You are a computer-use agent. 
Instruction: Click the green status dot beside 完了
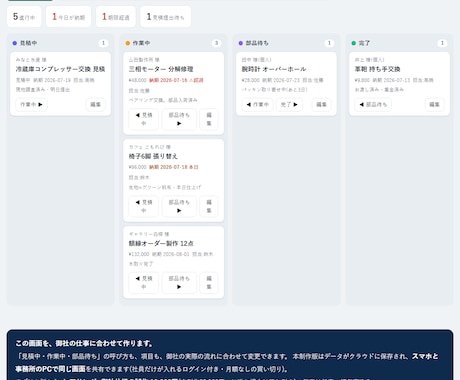tap(354, 43)
